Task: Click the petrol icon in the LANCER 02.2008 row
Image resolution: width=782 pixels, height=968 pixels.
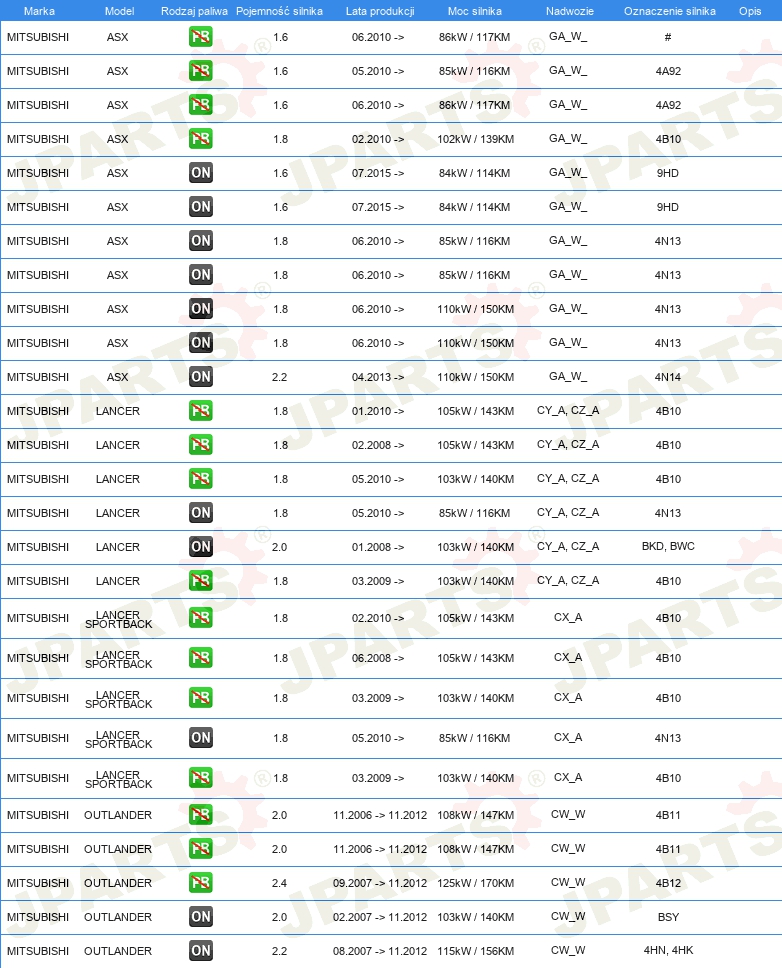Action: (201, 444)
